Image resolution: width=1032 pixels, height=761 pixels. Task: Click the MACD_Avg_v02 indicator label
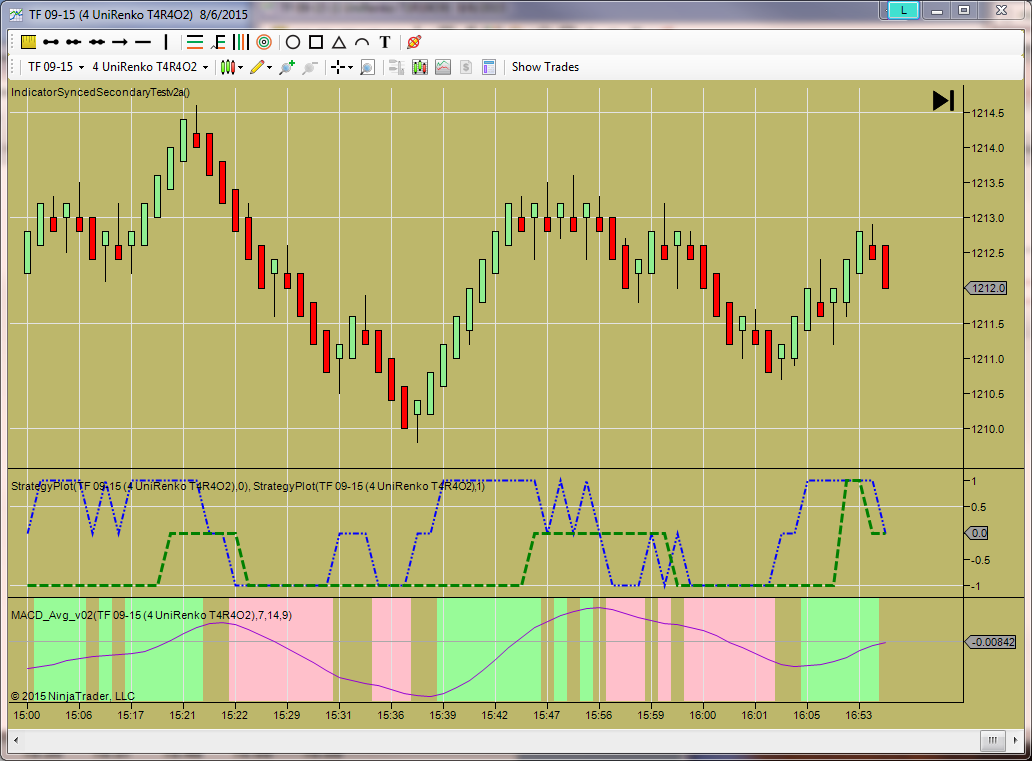151,615
